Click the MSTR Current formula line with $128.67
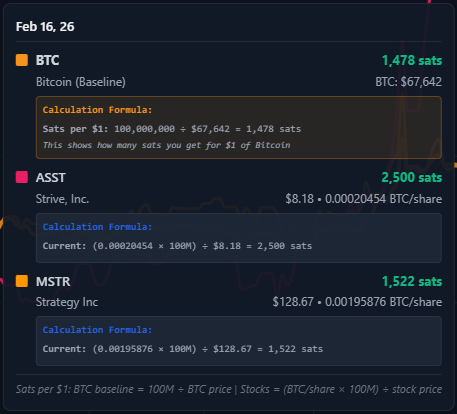The width and height of the screenshot is (457, 414). pos(183,349)
